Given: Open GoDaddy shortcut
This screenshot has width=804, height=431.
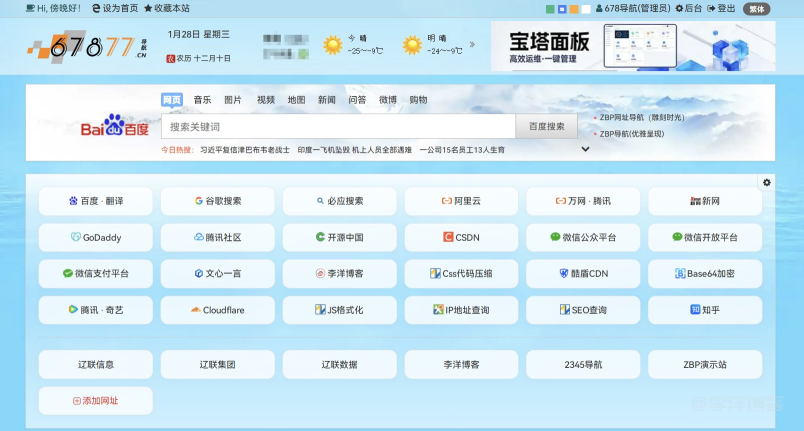Looking at the screenshot, I should point(95,237).
